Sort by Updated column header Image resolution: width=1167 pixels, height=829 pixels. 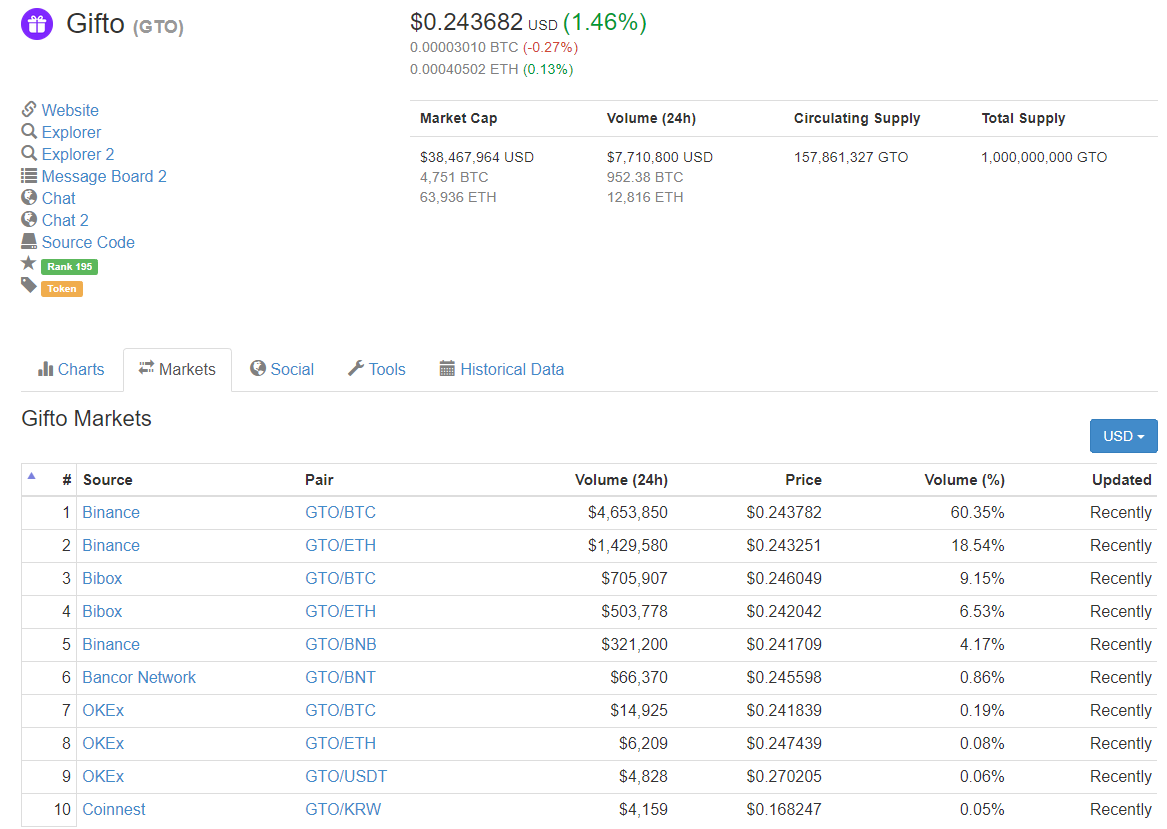click(1122, 480)
